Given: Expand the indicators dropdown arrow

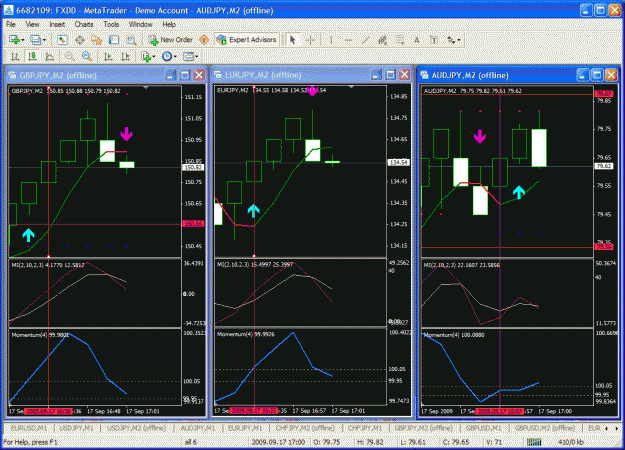Looking at the screenshot, I should point(154,57).
